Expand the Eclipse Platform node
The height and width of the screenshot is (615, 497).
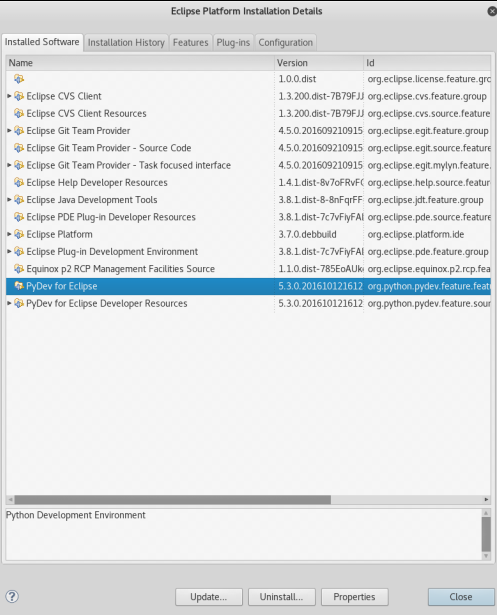(x=9, y=234)
